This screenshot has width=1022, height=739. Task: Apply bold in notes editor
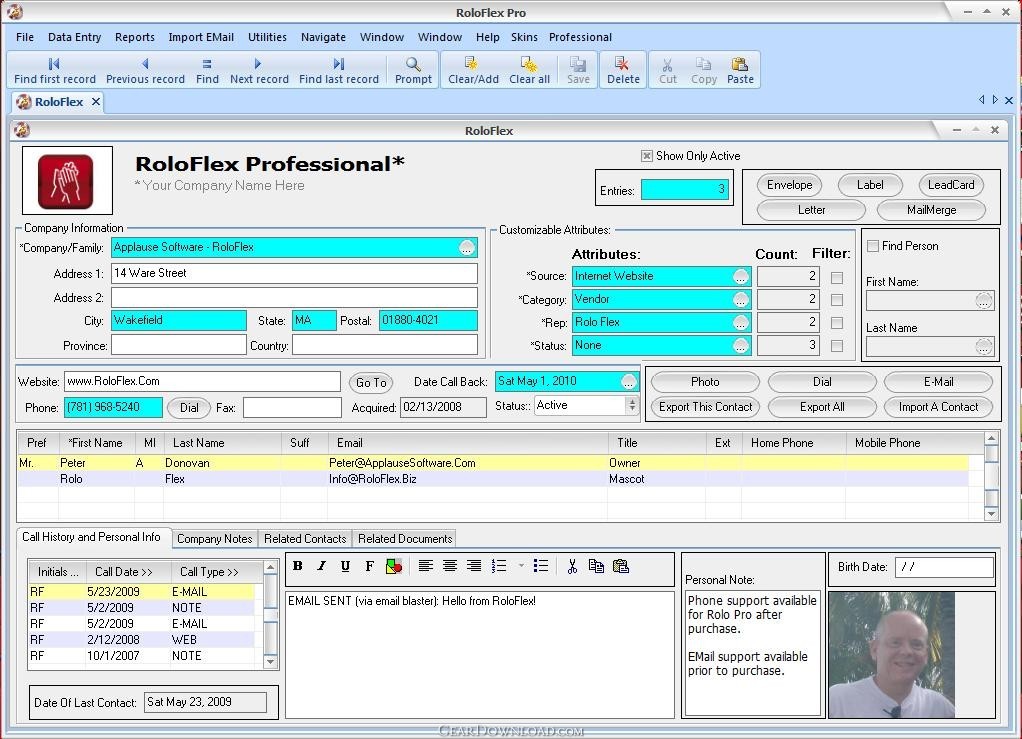tap(298, 566)
